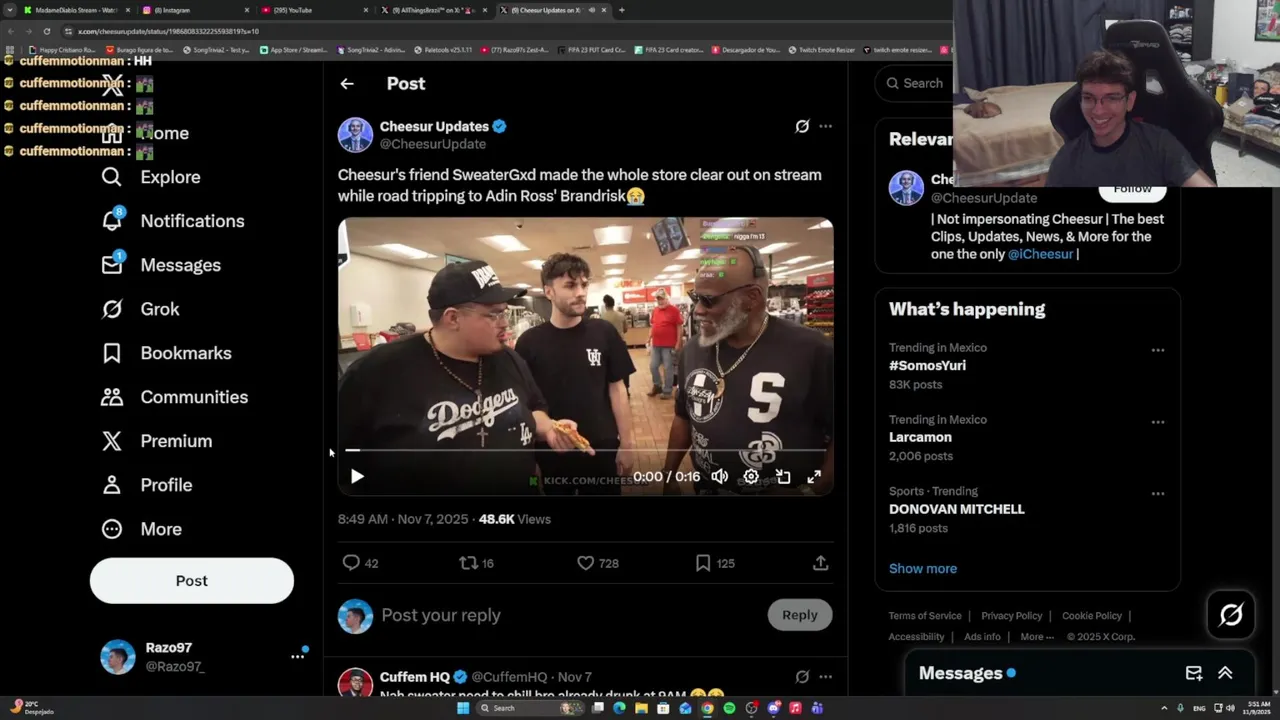Click the large Post button
Screen dimensions: 1280x720
click(x=192, y=581)
